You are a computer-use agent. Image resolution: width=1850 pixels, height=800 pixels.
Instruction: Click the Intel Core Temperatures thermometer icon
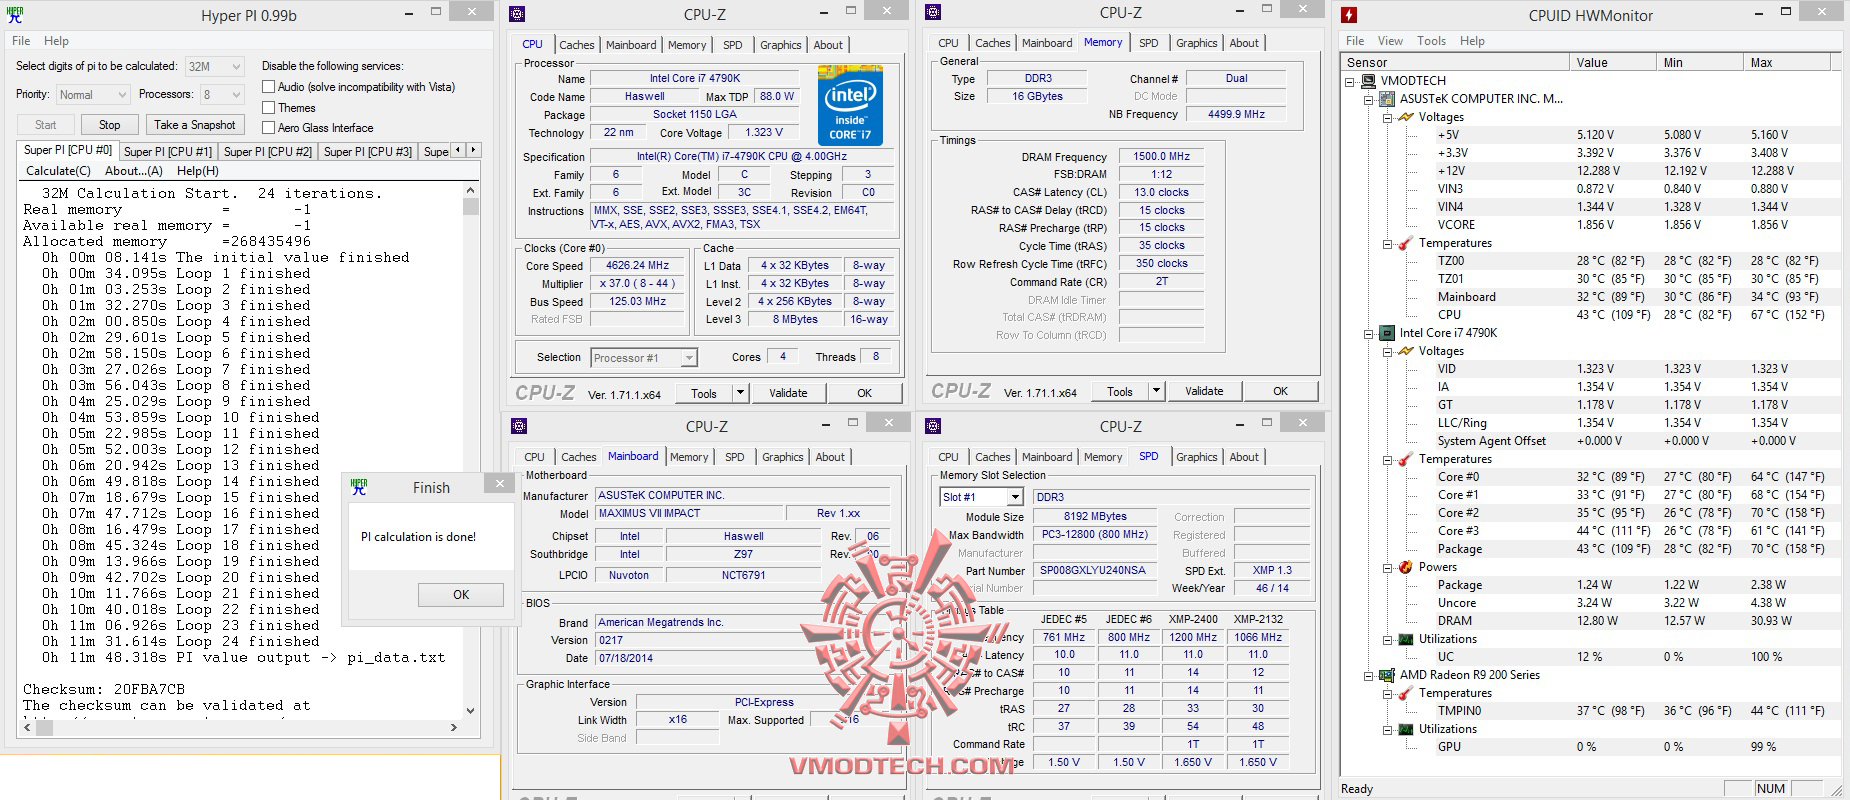(x=1406, y=459)
